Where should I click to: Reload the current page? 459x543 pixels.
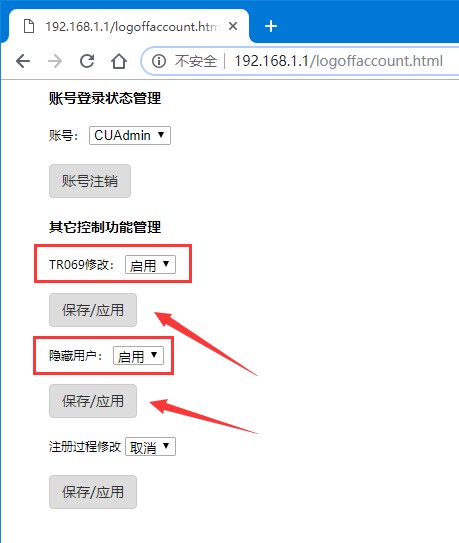pyautogui.click(x=87, y=61)
